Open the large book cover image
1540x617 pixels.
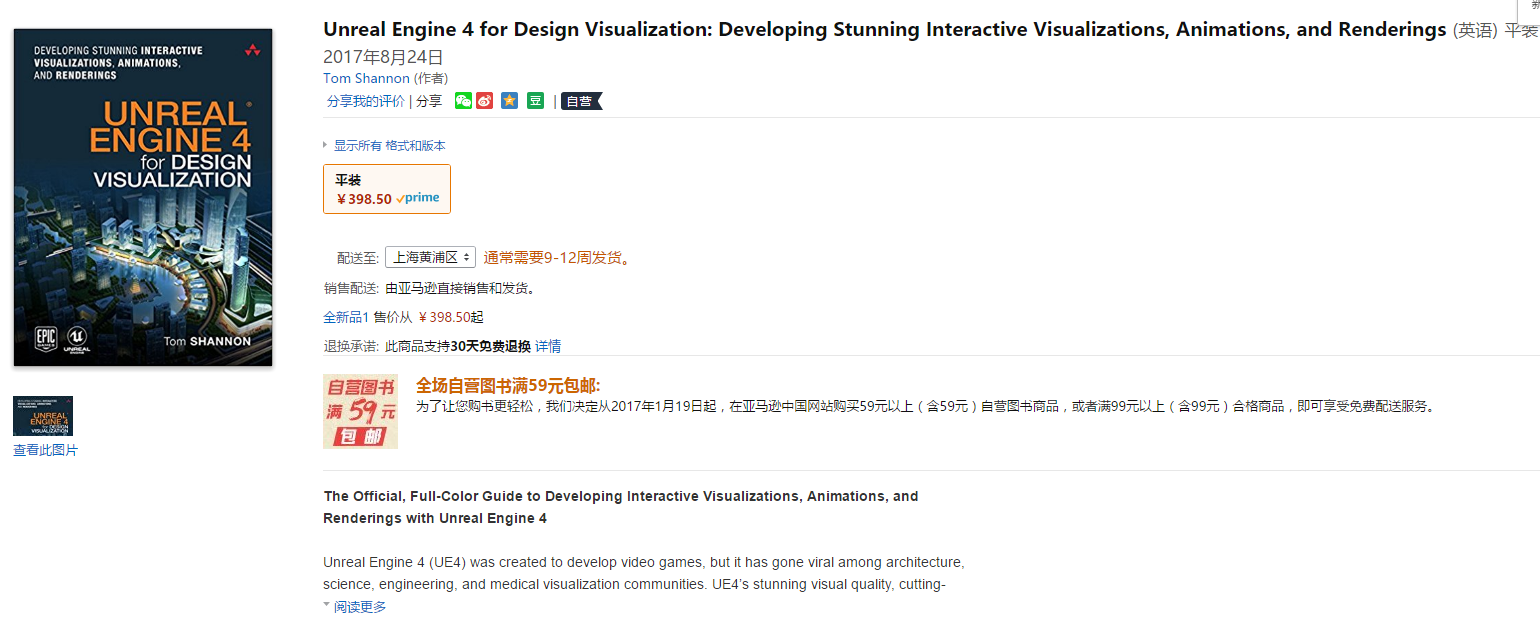coord(143,197)
